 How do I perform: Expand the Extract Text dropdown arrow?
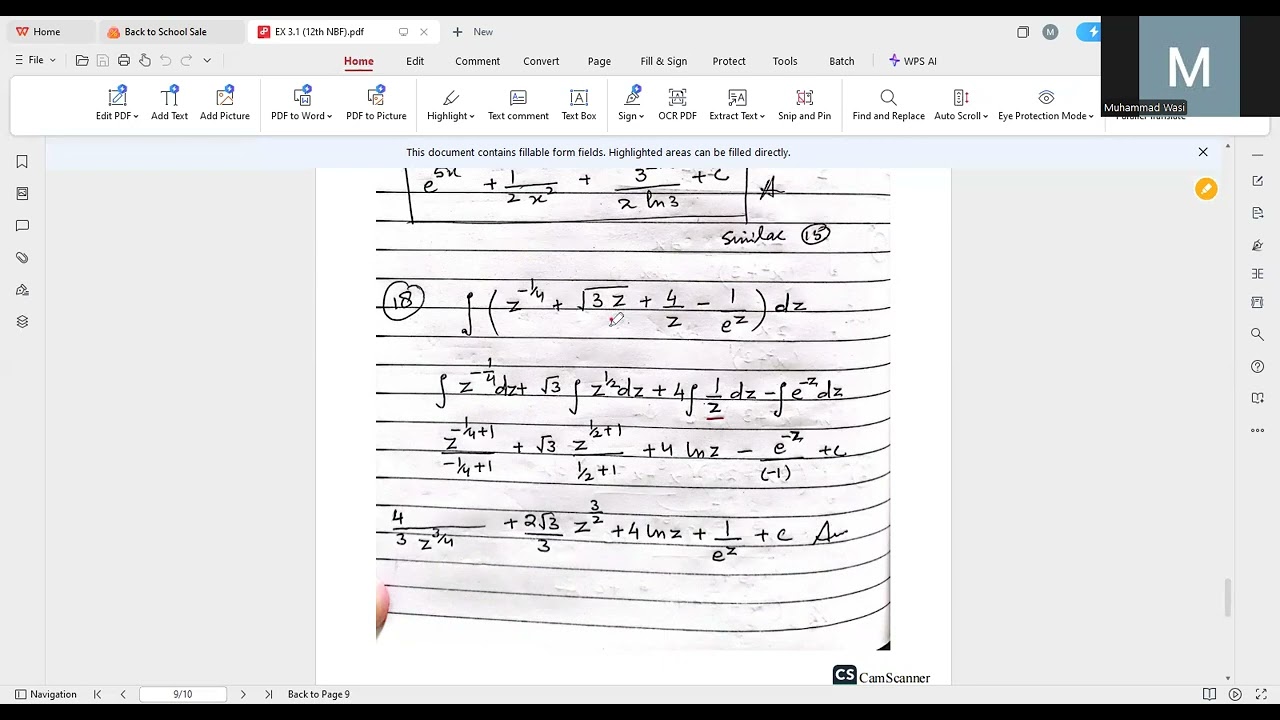(762, 116)
